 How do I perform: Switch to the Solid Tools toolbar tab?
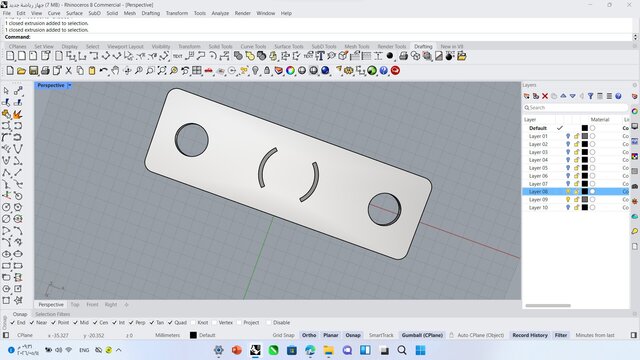tap(220, 47)
